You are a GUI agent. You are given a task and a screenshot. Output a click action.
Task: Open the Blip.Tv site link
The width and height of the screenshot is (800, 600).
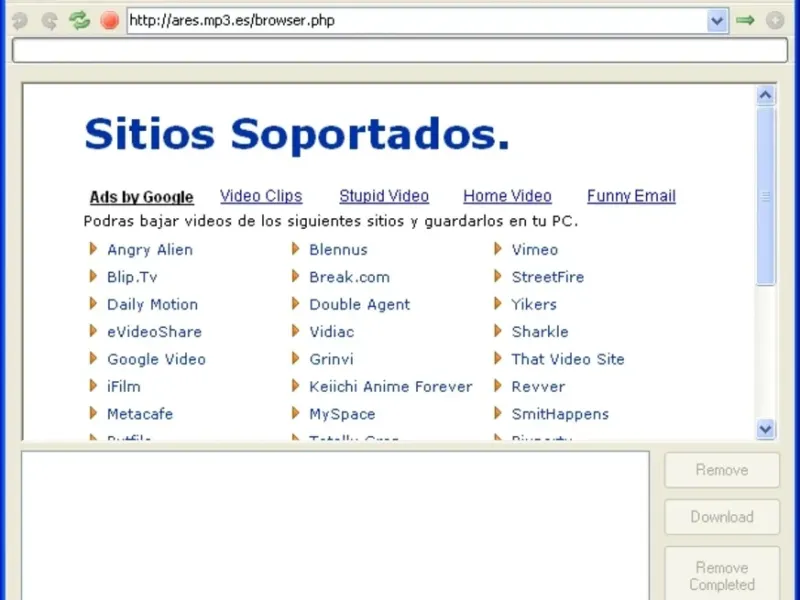click(132, 277)
